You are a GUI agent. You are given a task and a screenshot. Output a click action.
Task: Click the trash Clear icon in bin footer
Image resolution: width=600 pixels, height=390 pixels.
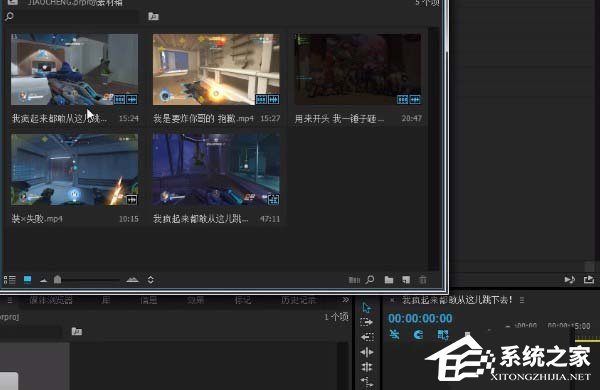click(x=423, y=280)
